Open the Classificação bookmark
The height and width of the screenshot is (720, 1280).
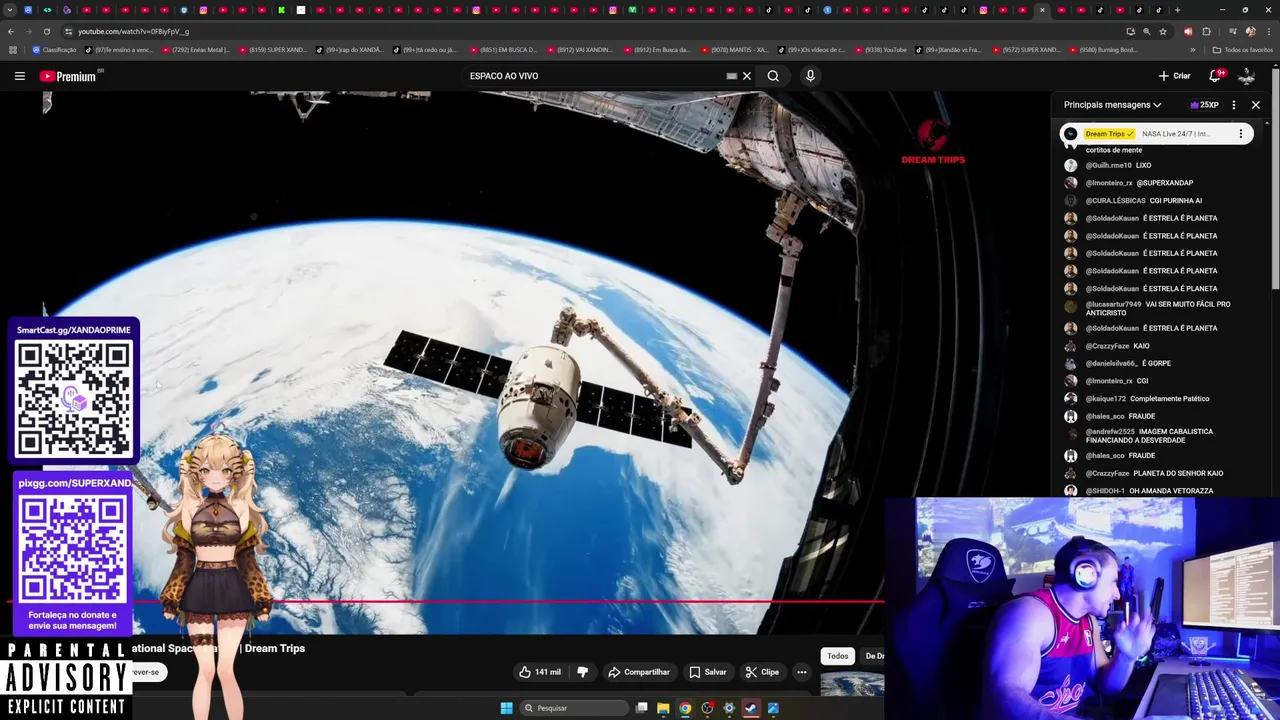(x=54, y=49)
